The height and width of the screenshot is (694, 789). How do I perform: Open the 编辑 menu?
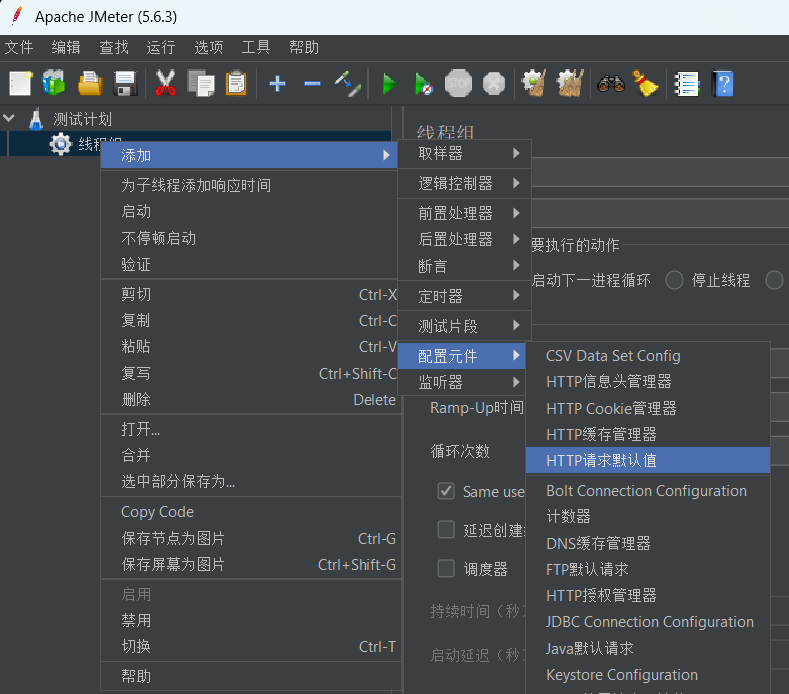(x=66, y=47)
